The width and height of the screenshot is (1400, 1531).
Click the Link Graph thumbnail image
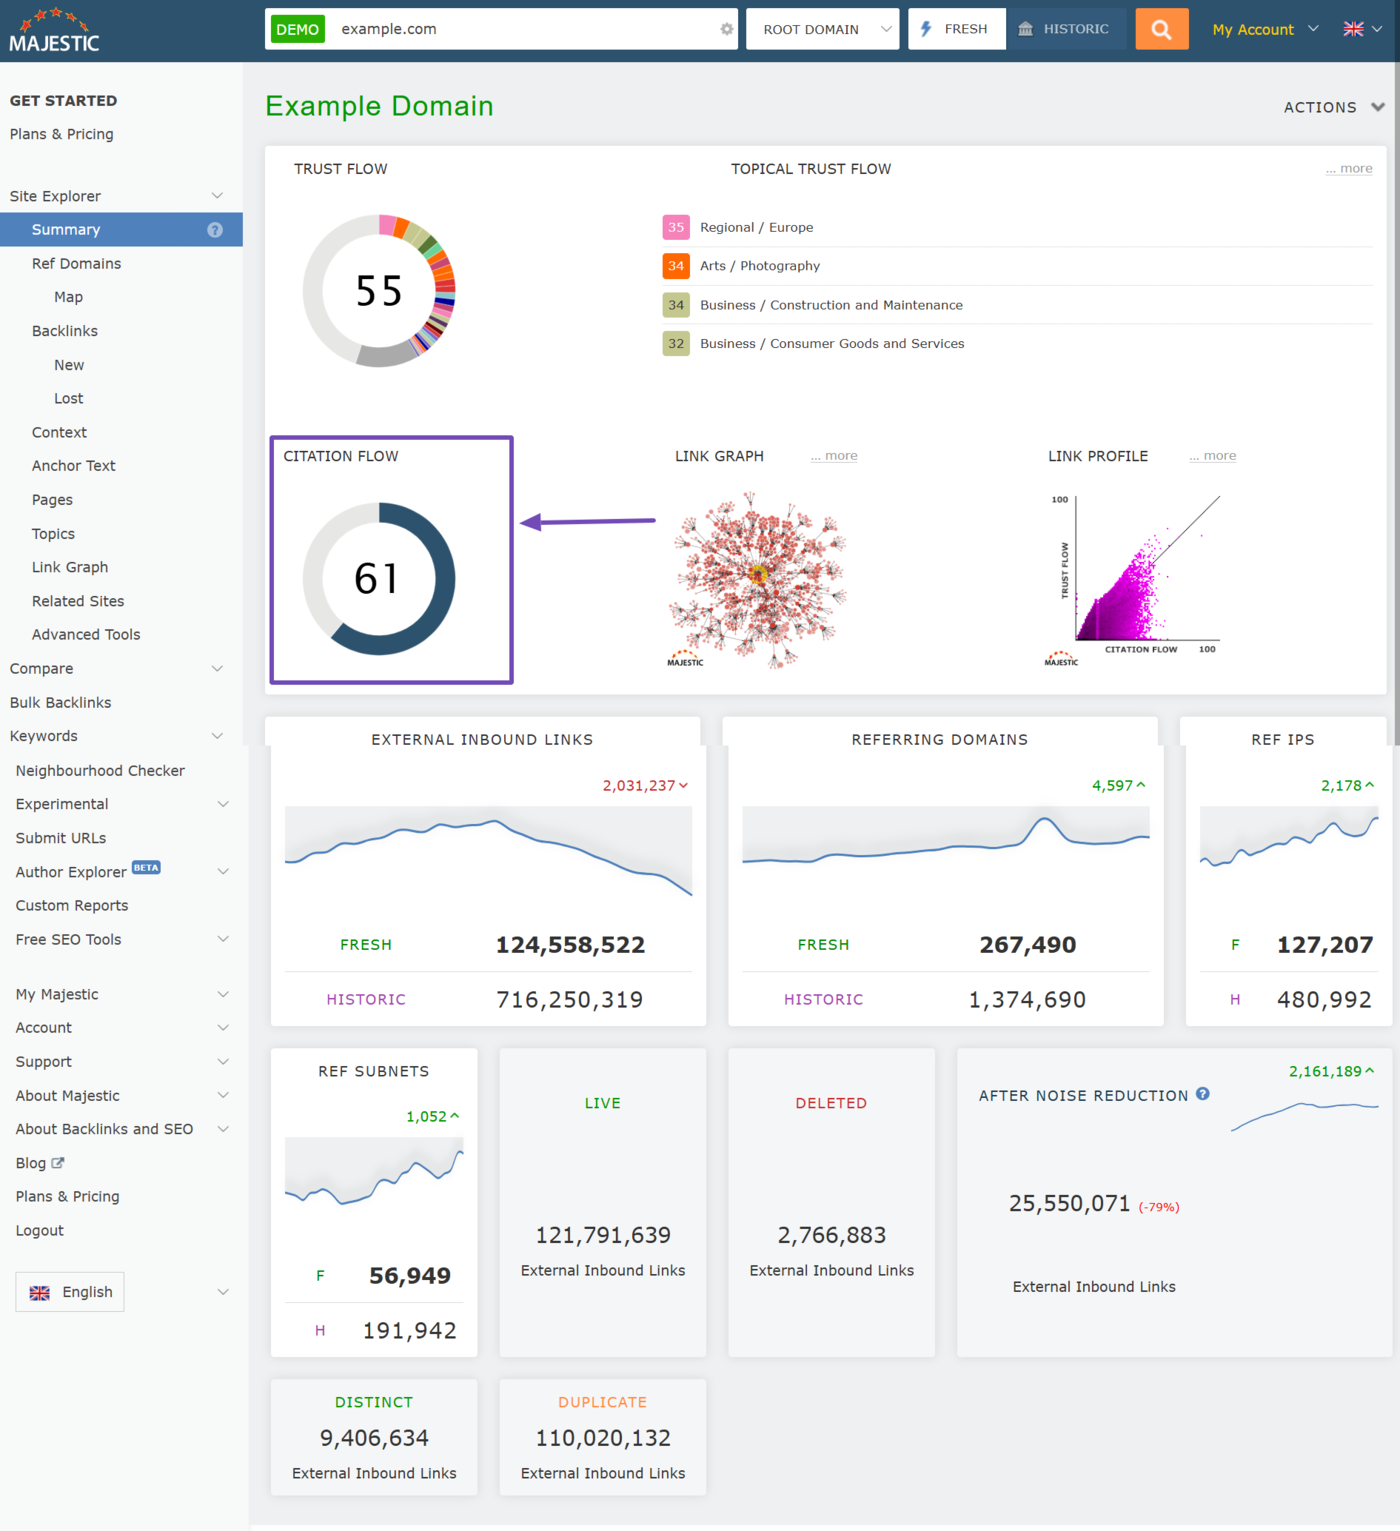click(757, 580)
